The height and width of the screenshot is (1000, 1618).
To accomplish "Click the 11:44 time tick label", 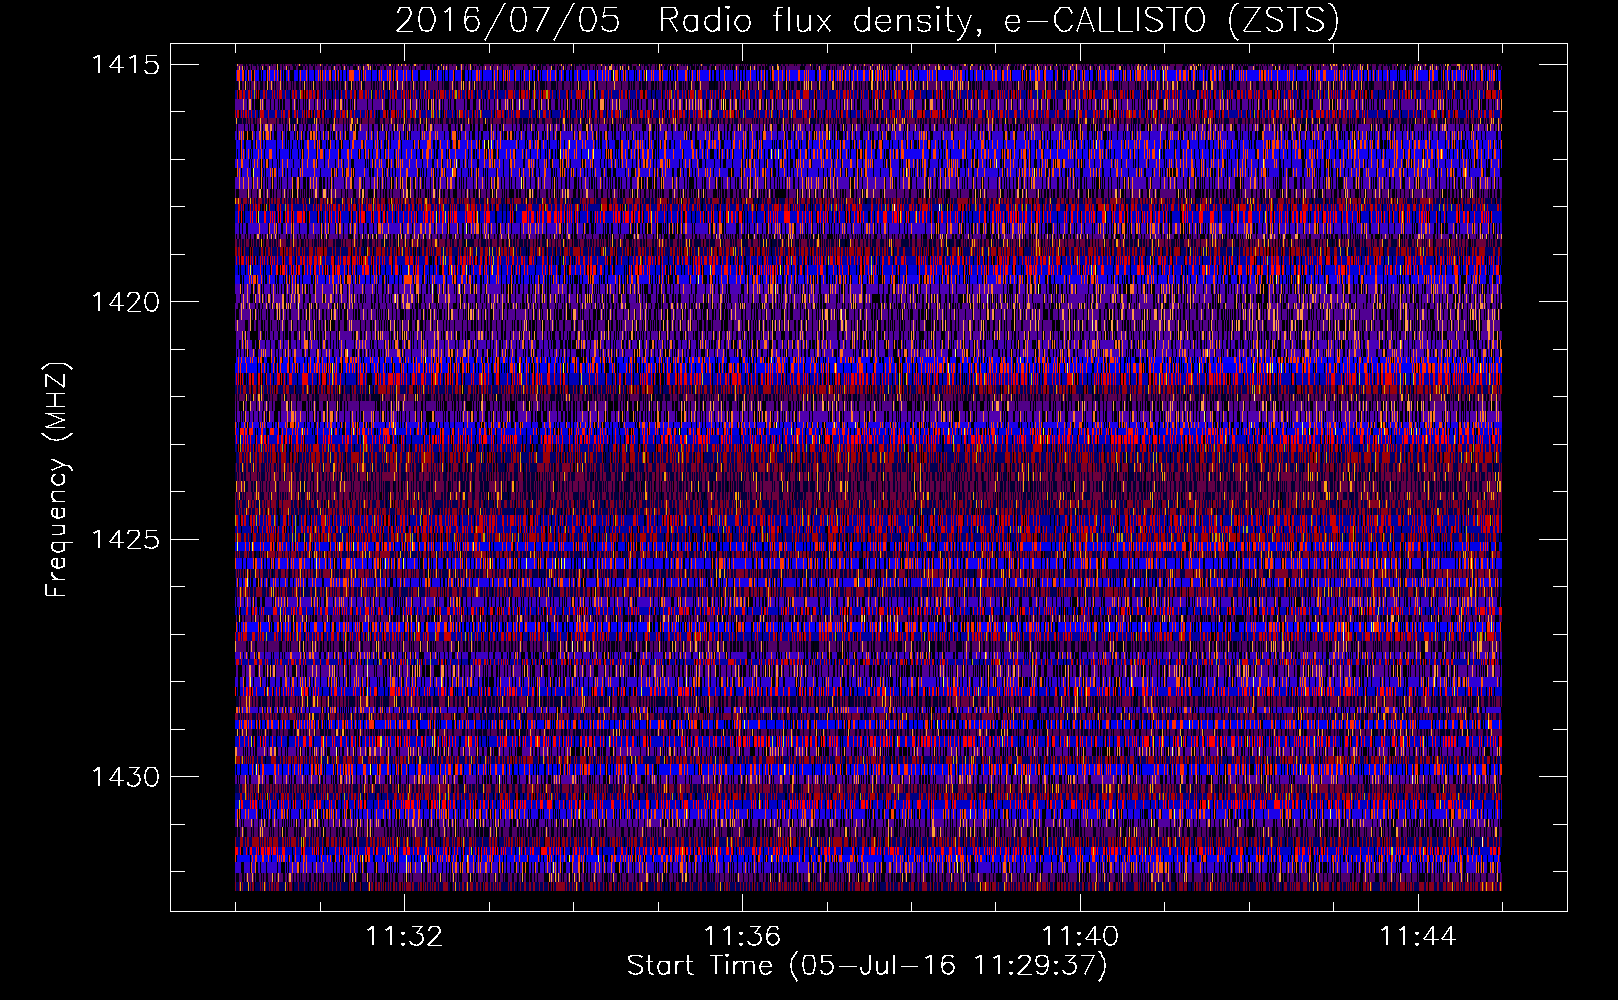I will coord(1418,937).
